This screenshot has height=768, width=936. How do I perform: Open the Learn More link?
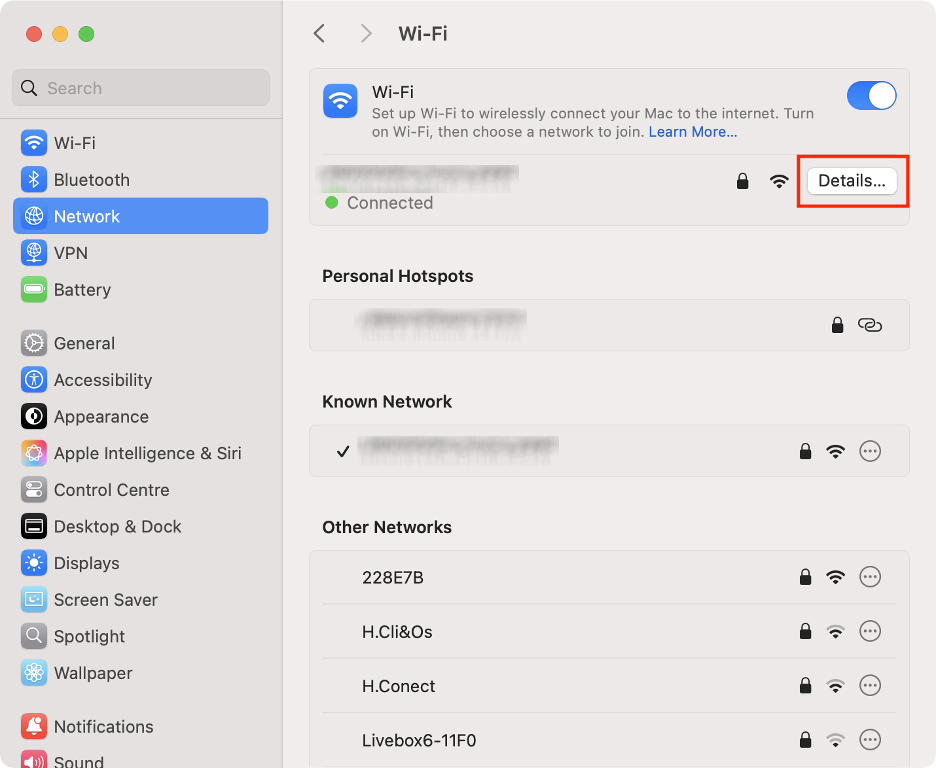[692, 131]
